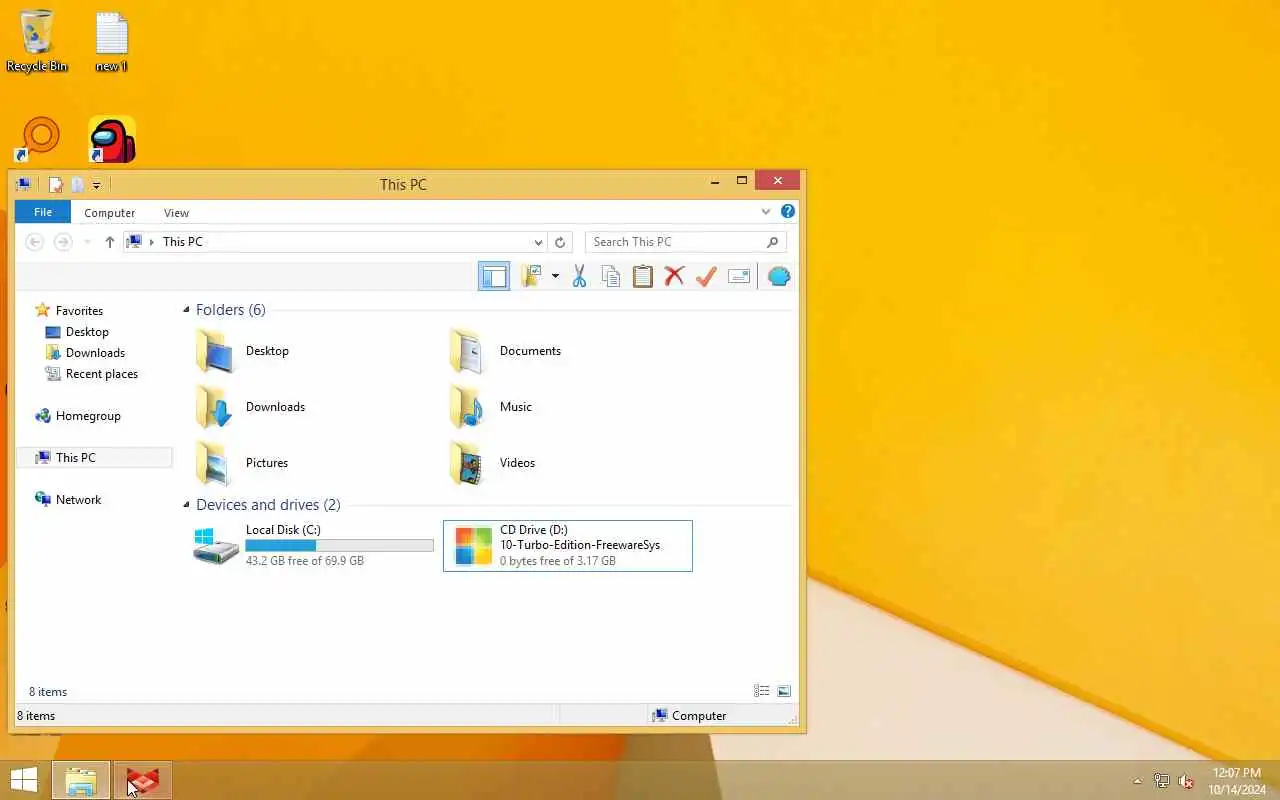
Task: Select the new 1 desktop file
Action: 111,41
